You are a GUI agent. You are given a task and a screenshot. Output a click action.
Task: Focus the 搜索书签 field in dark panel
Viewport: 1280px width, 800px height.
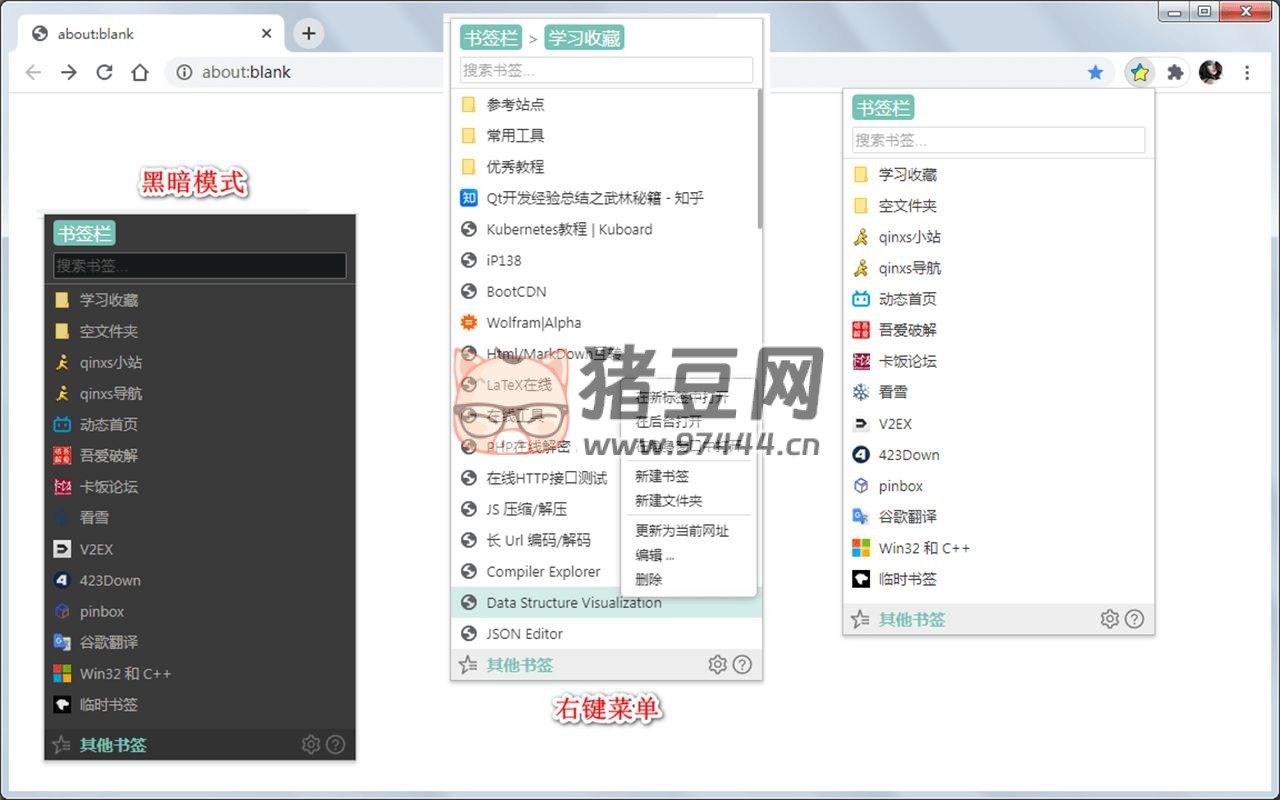pos(200,265)
